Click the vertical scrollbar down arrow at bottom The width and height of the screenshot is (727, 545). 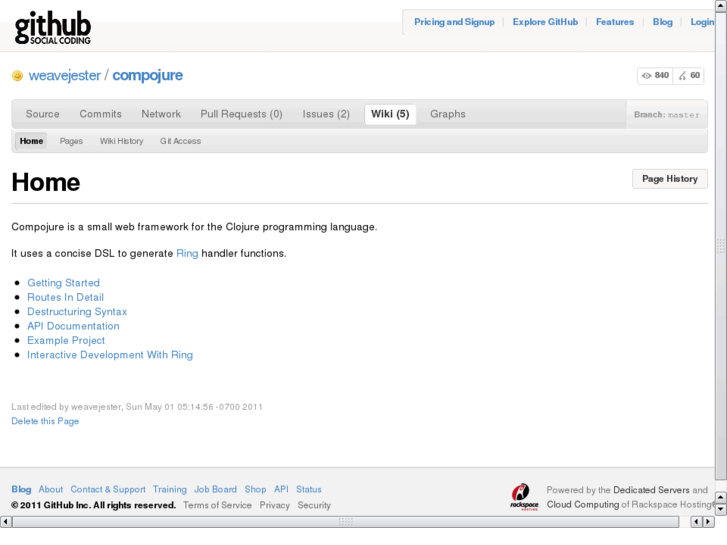(721, 509)
